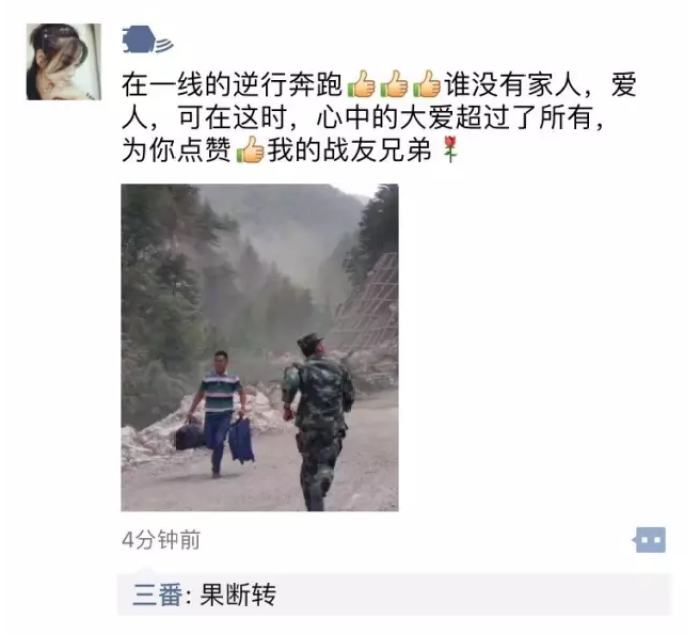Viewport: 700px width, 634px height.
Task: Click the thumbs-up emoji before 谁没有家人
Action: point(427,84)
